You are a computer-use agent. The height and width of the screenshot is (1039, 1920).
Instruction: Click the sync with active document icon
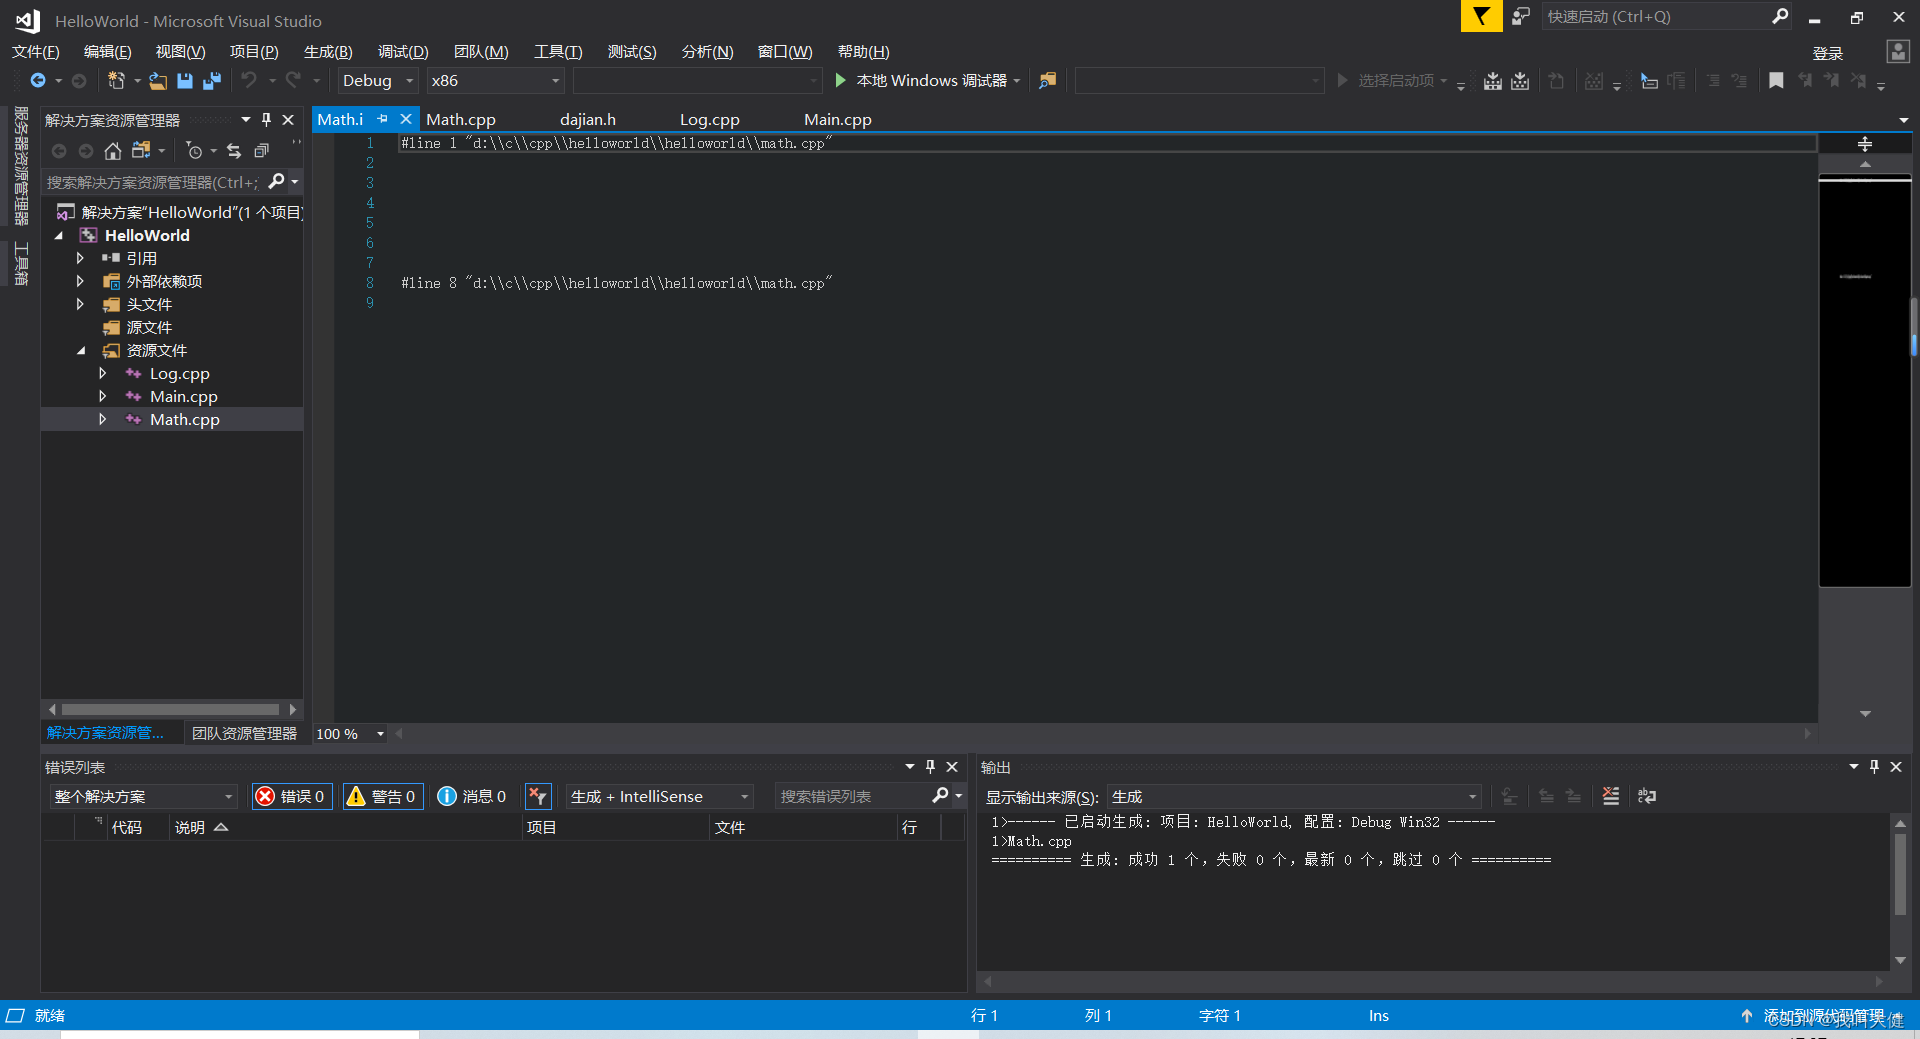pyautogui.click(x=233, y=150)
